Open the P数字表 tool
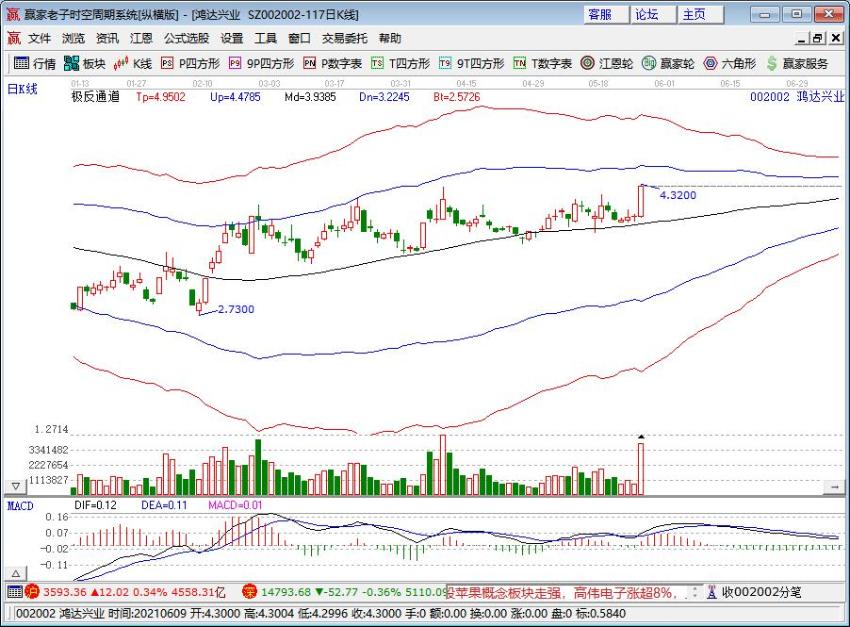The width and height of the screenshot is (850, 627). pos(332,63)
